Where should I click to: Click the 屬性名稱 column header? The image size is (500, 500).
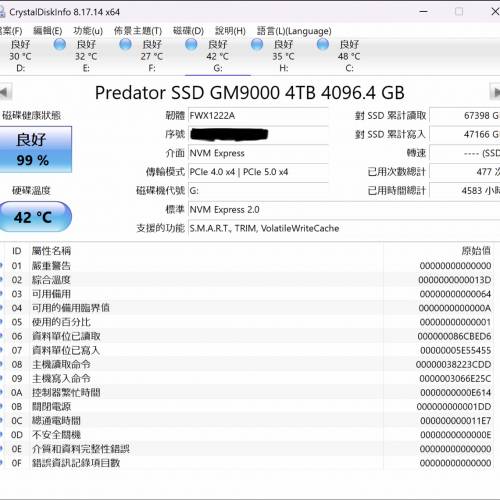tap(51, 251)
